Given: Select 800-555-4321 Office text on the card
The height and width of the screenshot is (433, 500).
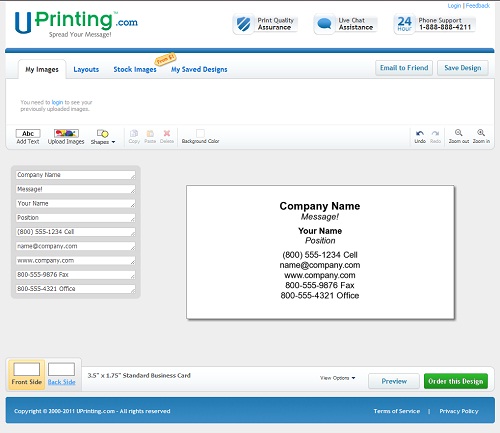Looking at the screenshot, I should point(320,296).
